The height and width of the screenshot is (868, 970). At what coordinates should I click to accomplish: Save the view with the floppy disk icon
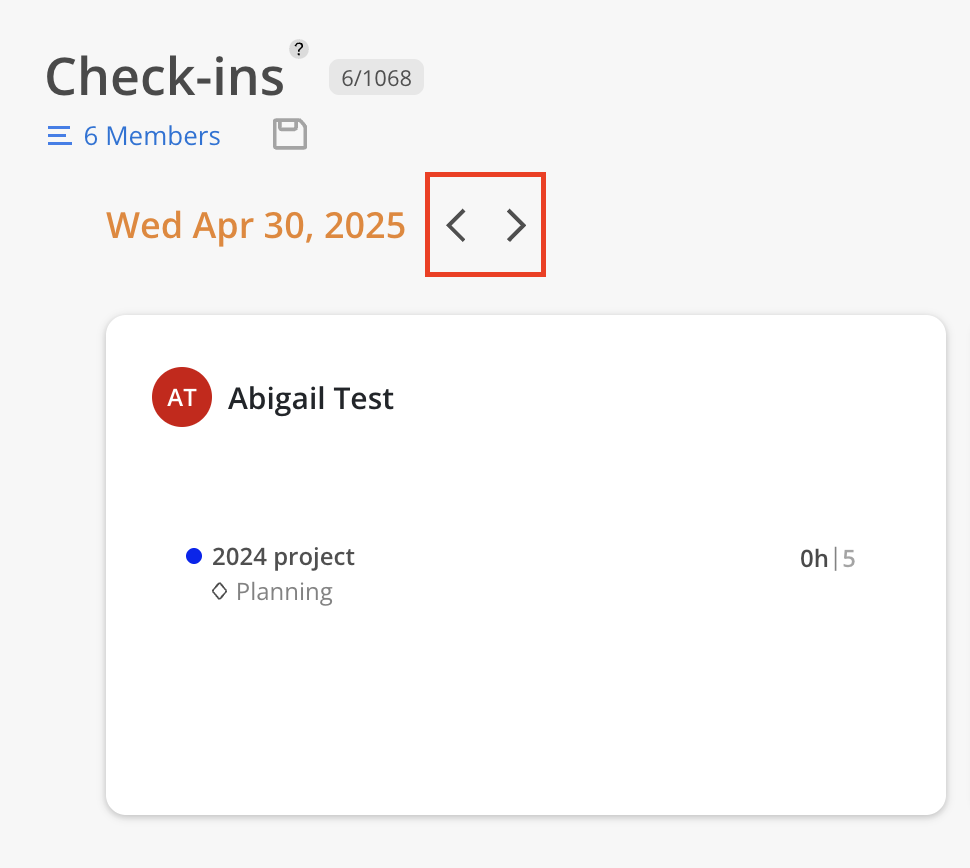coord(290,134)
